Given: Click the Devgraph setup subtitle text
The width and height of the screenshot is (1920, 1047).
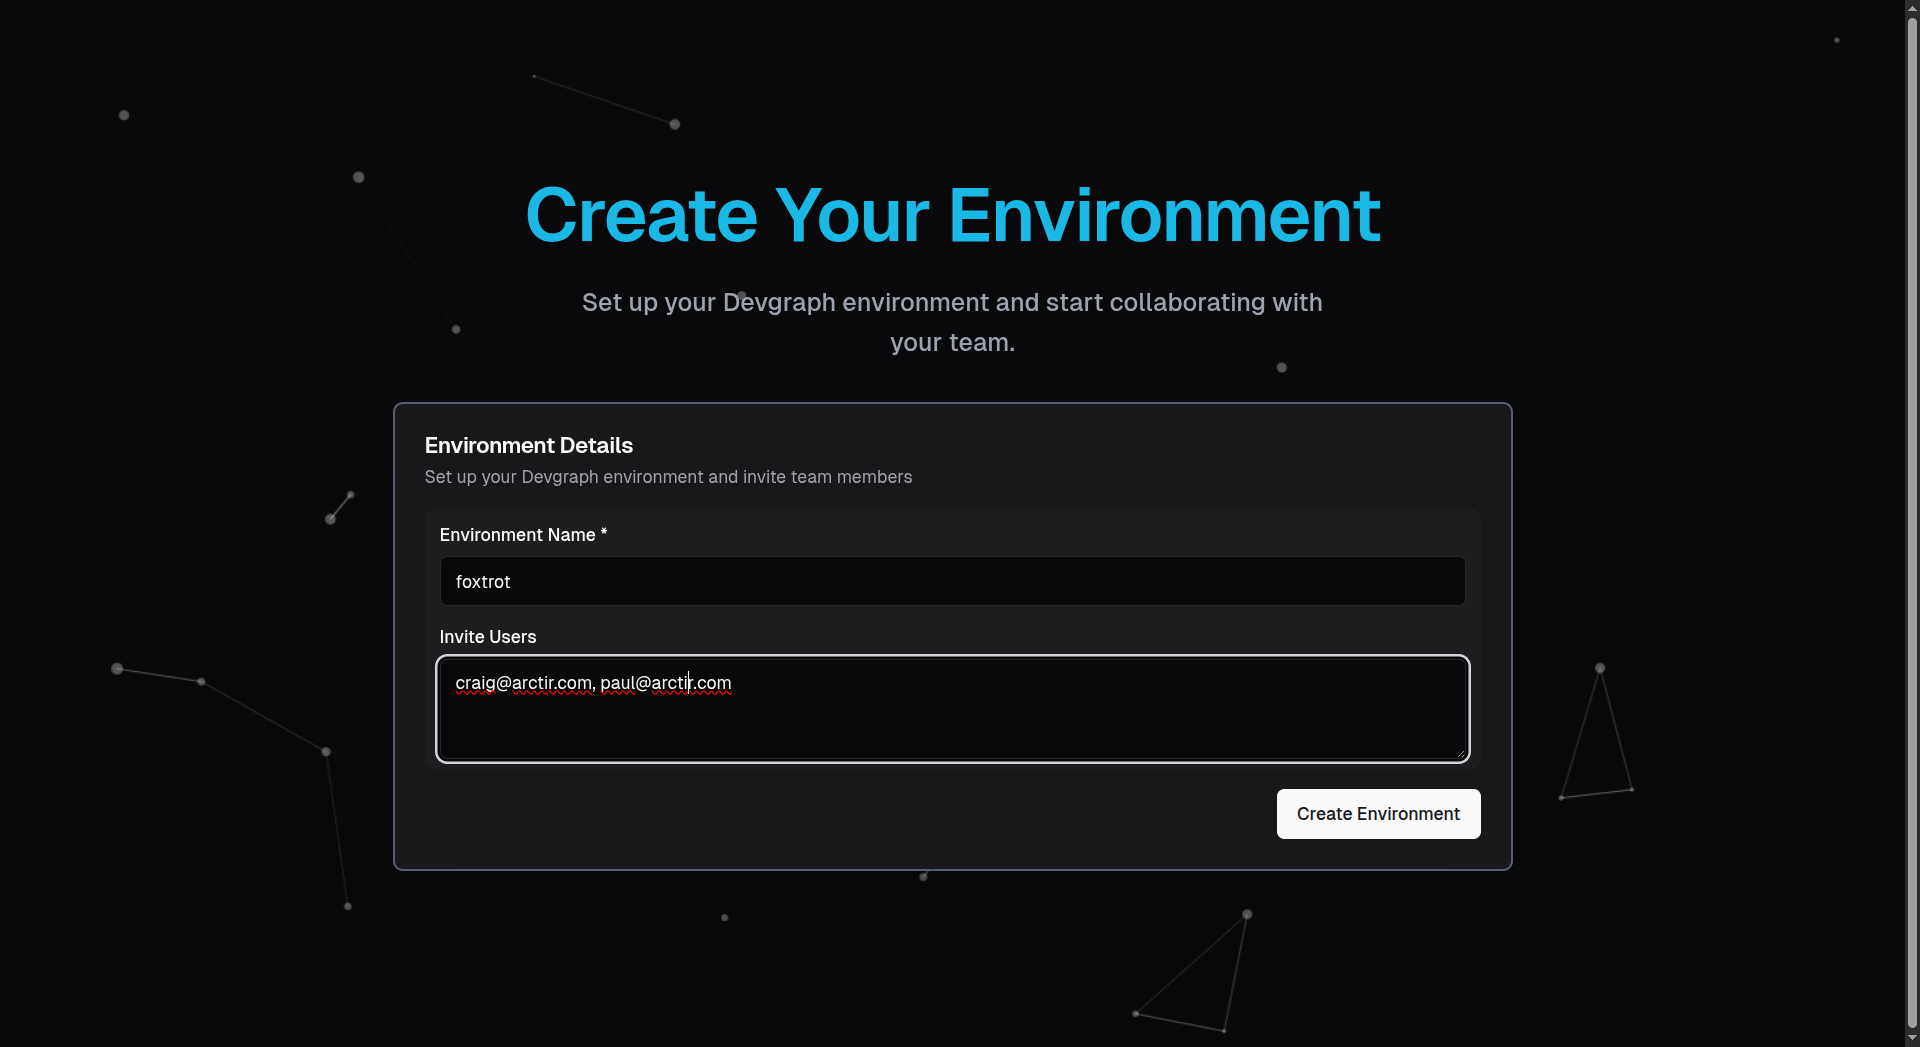Looking at the screenshot, I should coord(952,322).
